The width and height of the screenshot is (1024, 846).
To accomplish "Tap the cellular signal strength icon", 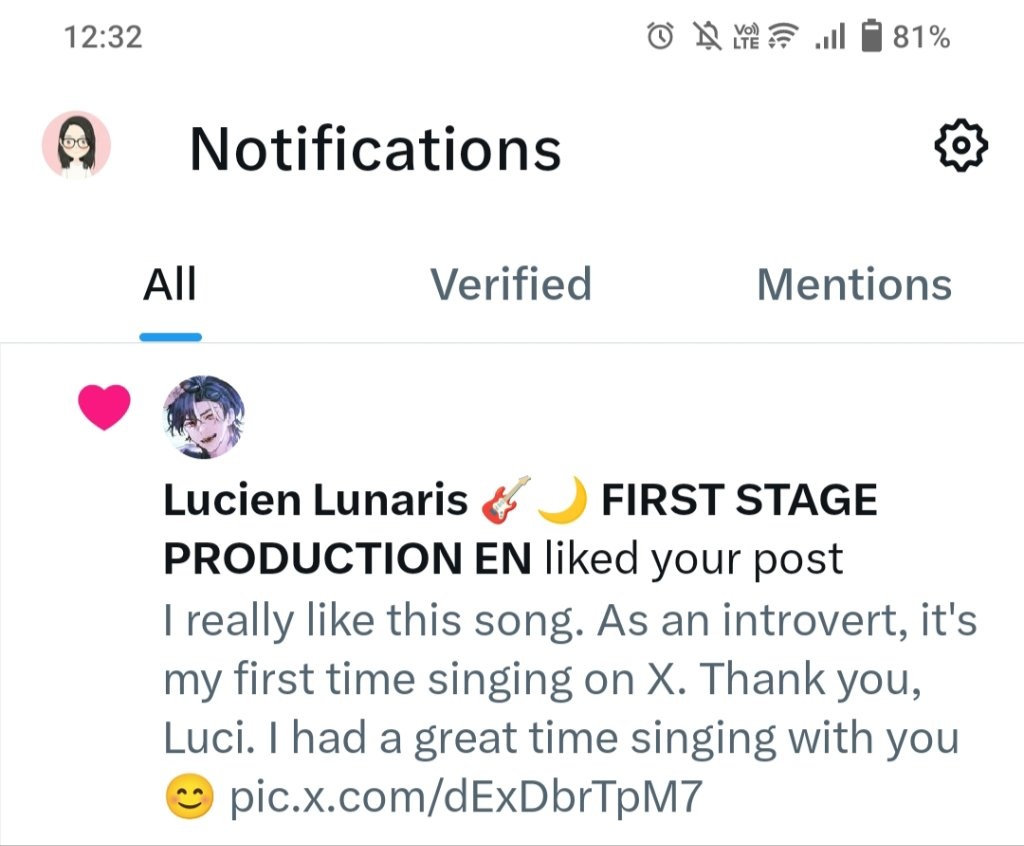I will point(830,37).
